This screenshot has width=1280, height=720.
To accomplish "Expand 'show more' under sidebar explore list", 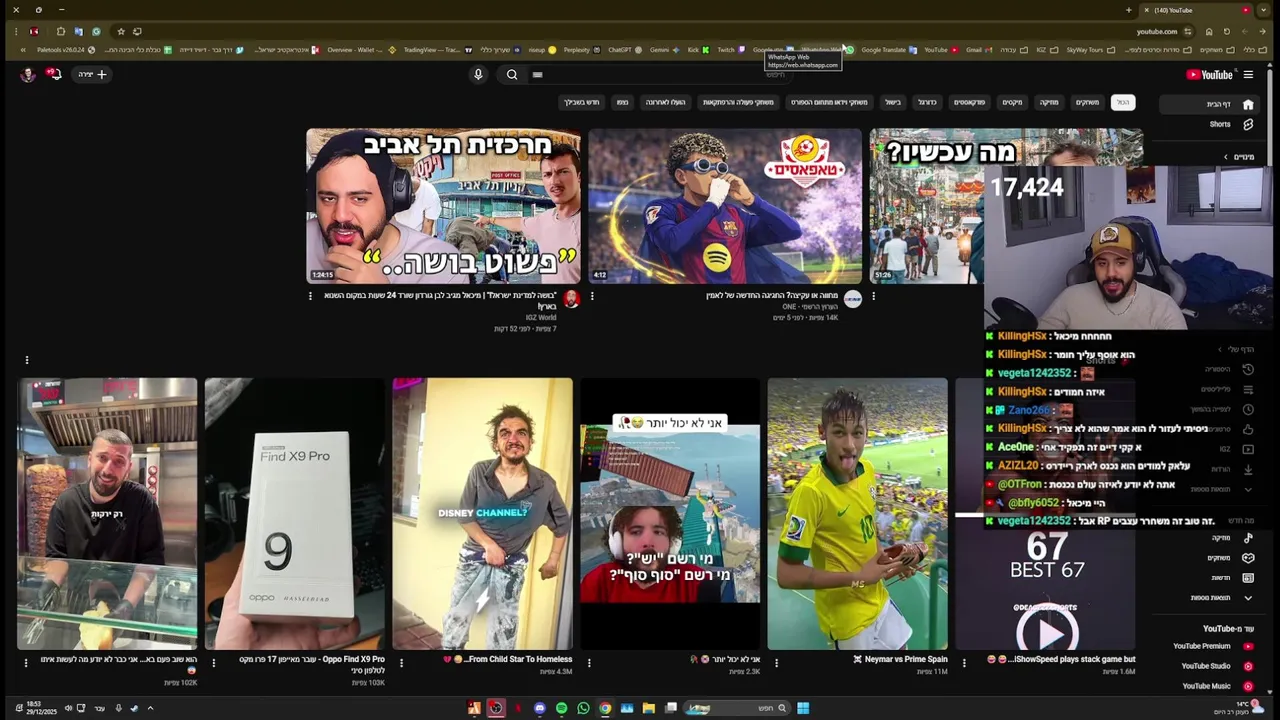I will pyautogui.click(x=1222, y=598).
